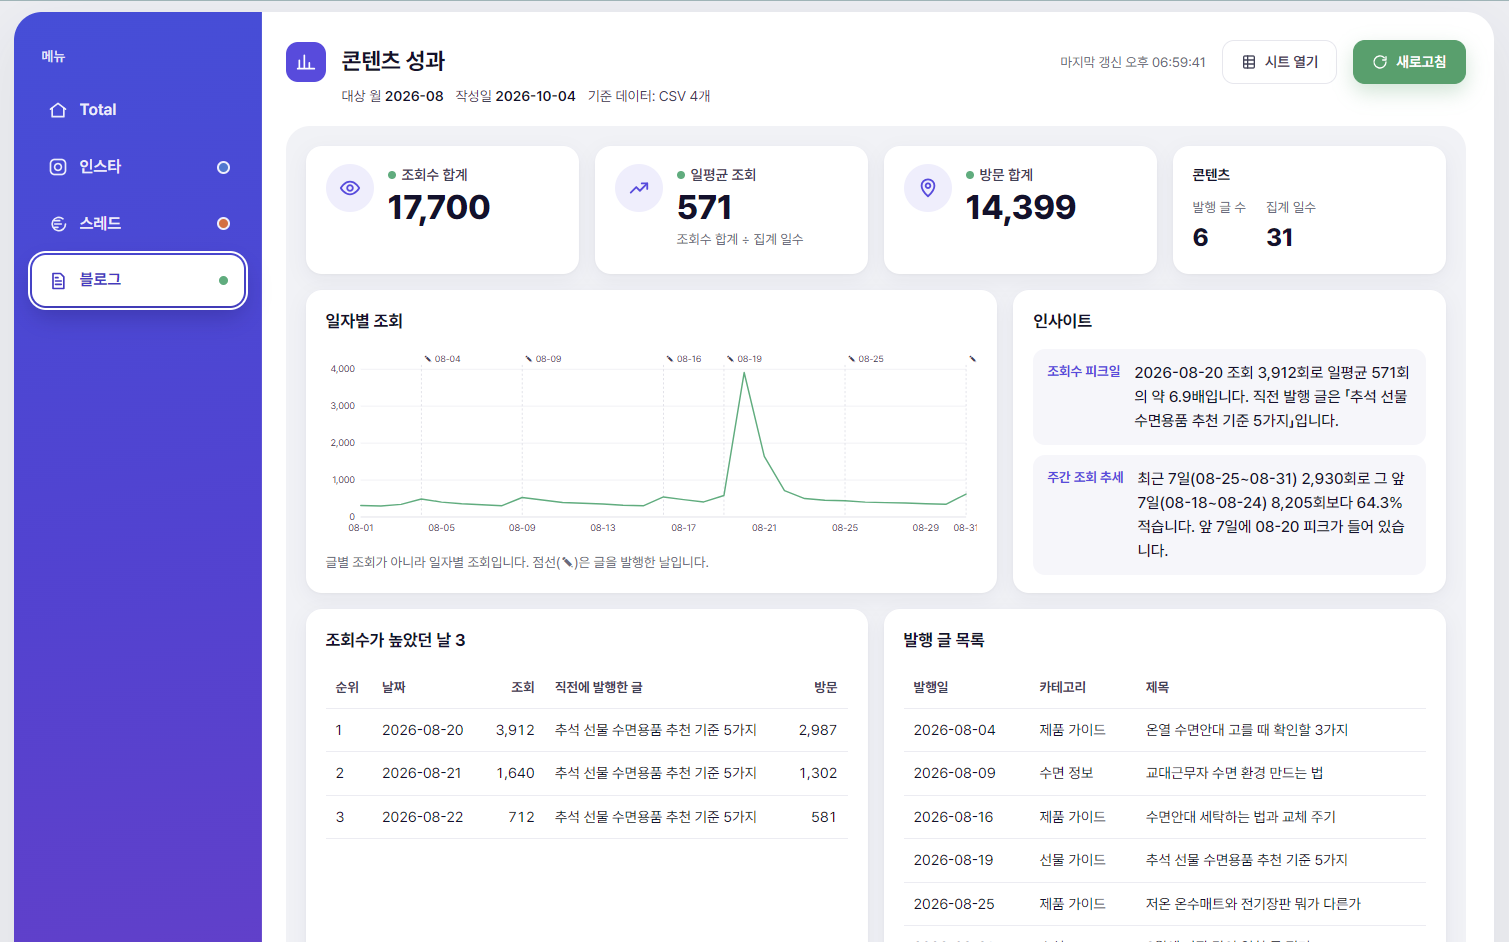Click the 08-19 publish marker on chart
Viewport: 1509px width, 942px height.
click(x=745, y=358)
